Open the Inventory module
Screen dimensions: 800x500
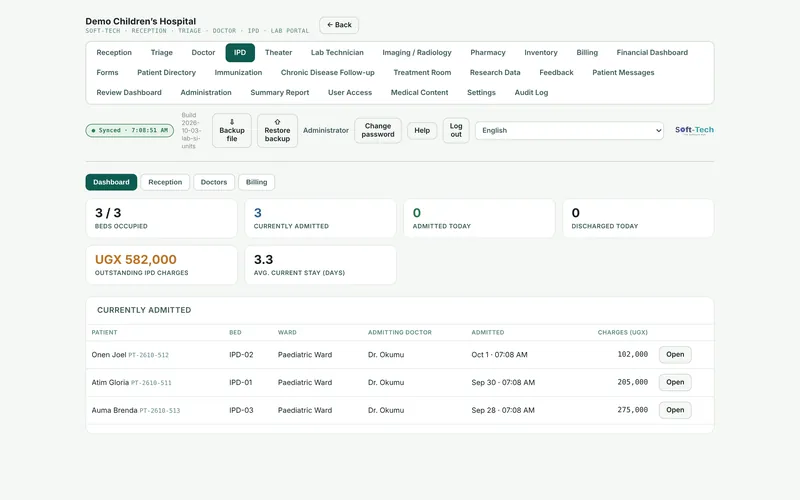[x=541, y=53]
